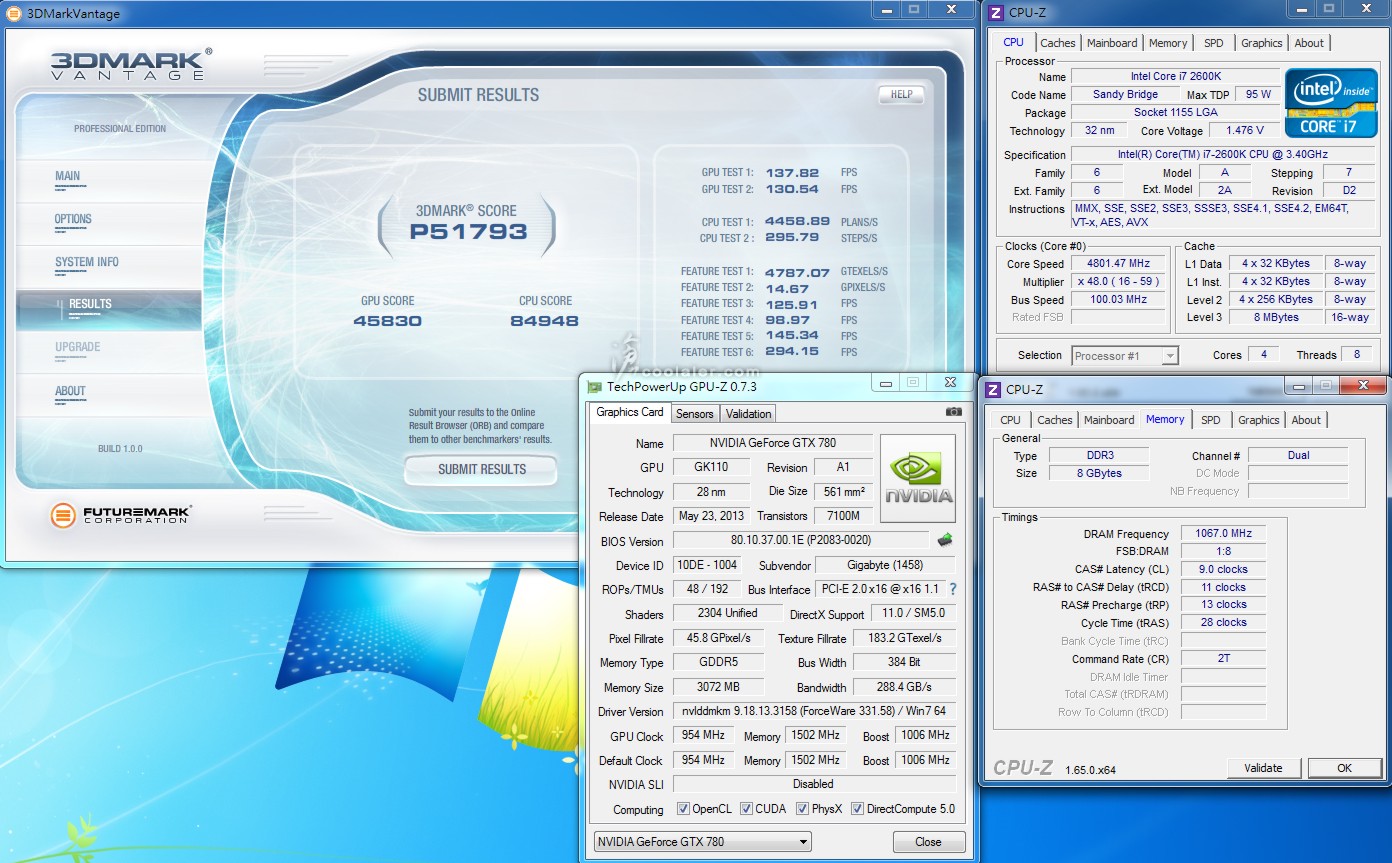The width and height of the screenshot is (1392, 863).
Task: Click the GPU TEST 1 result 137.82
Action: pyautogui.click(x=792, y=173)
